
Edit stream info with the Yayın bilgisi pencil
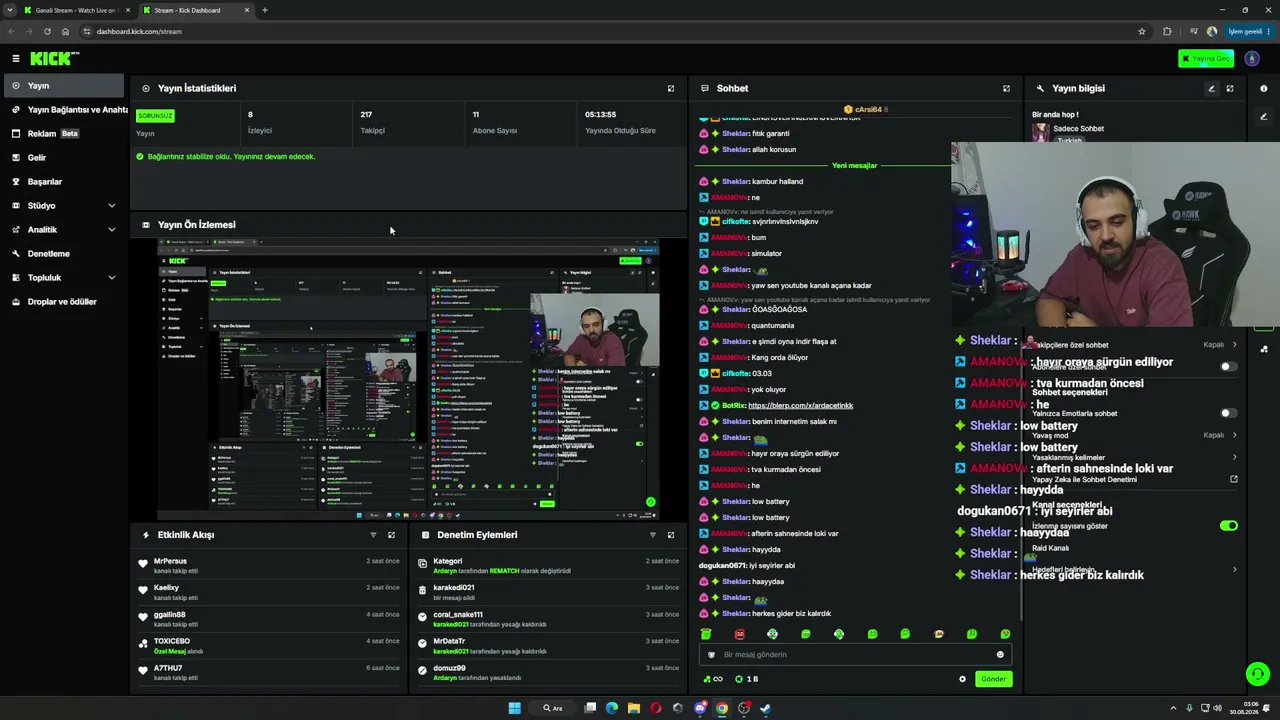1211,88
